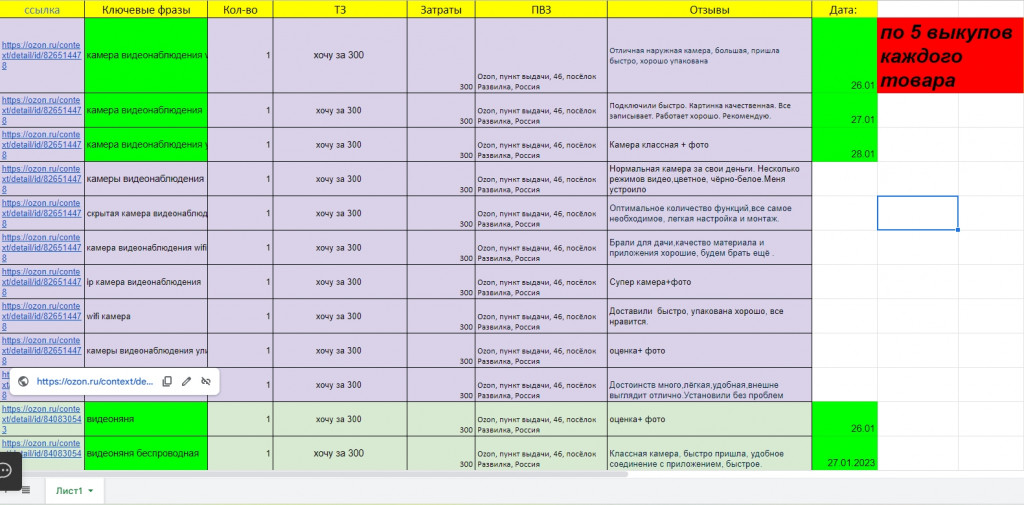Select the 'Нормальная камера за свои деньги' review
This screenshot has height=505, width=1024.
point(709,179)
